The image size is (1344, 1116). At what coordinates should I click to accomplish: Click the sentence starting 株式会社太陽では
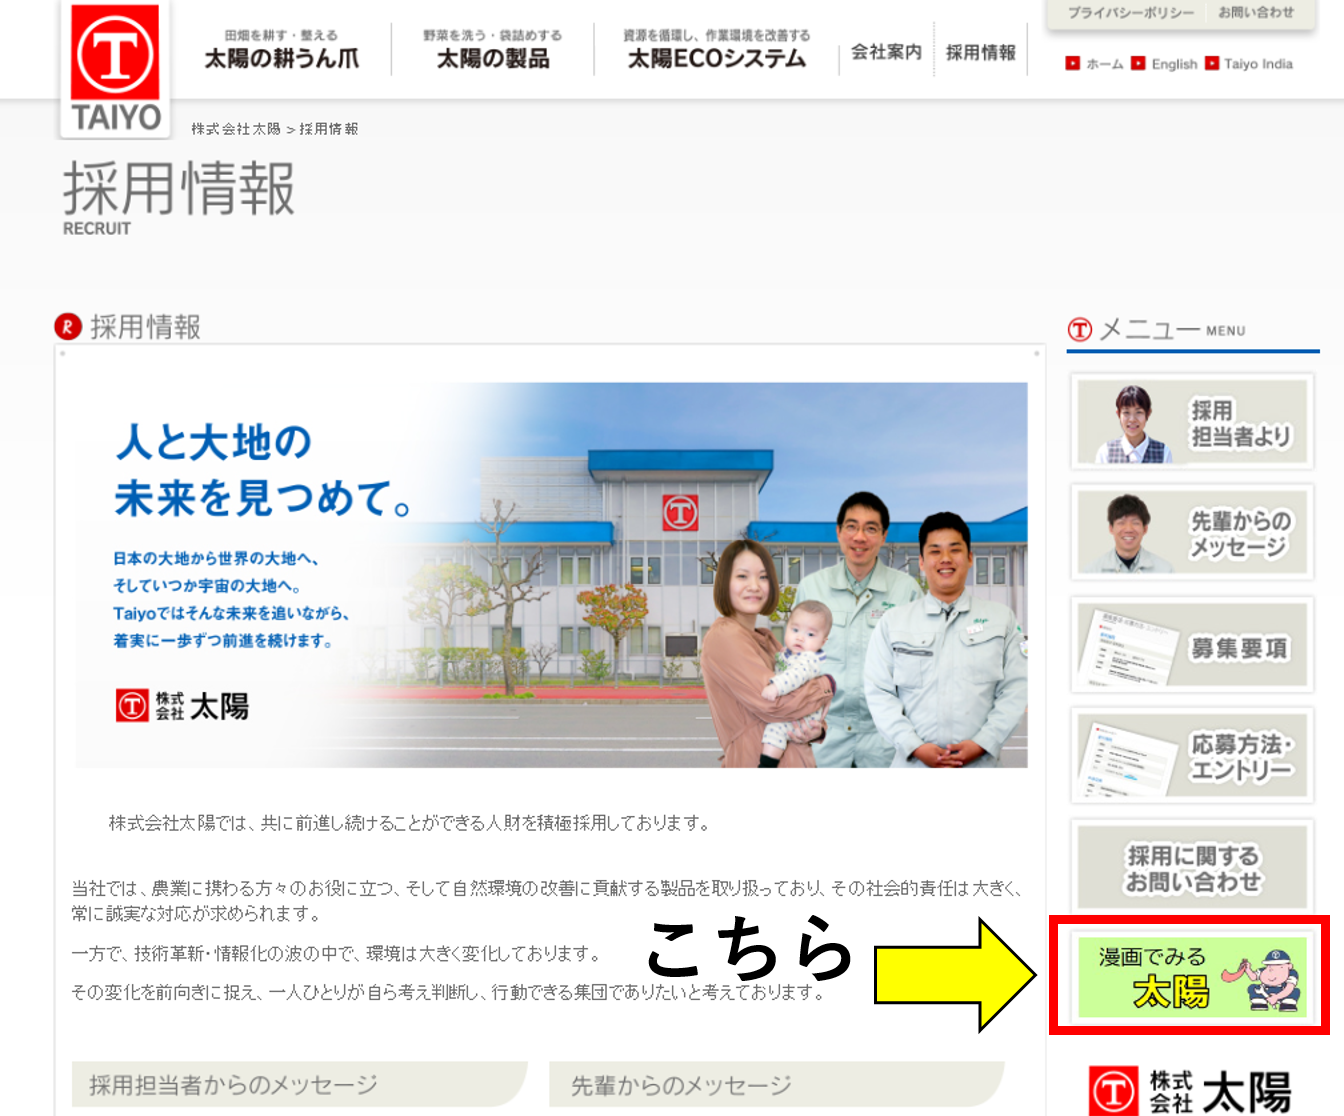click(x=411, y=823)
